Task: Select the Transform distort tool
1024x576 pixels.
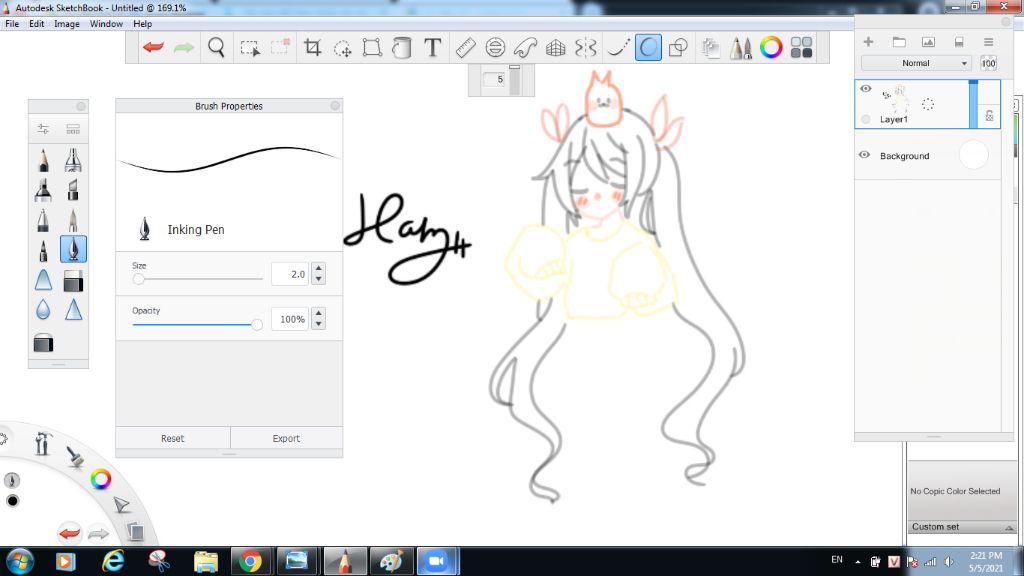Action: point(372,47)
